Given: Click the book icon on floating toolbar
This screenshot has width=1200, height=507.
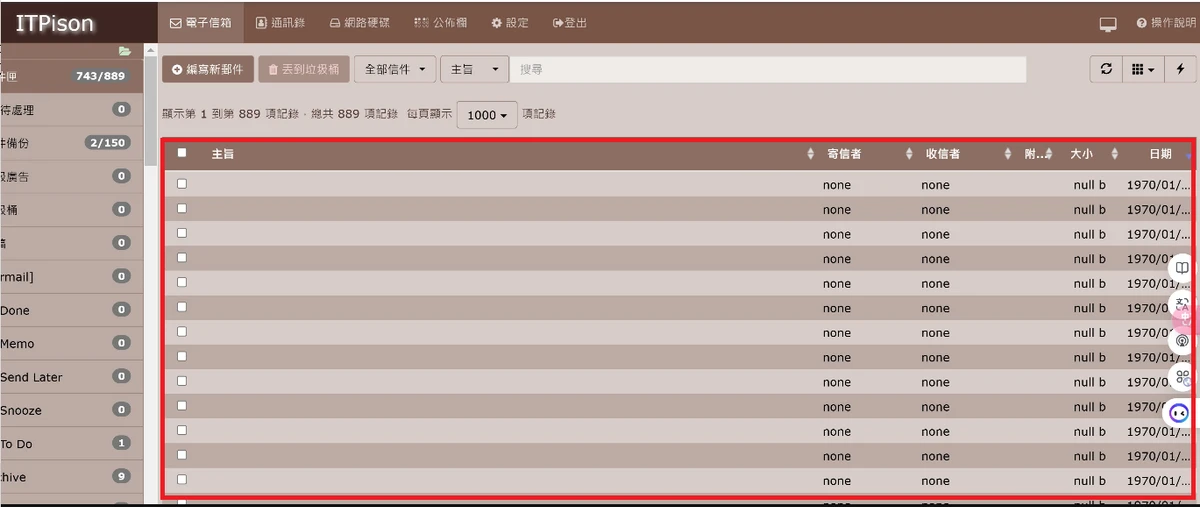Looking at the screenshot, I should click(x=1182, y=269).
